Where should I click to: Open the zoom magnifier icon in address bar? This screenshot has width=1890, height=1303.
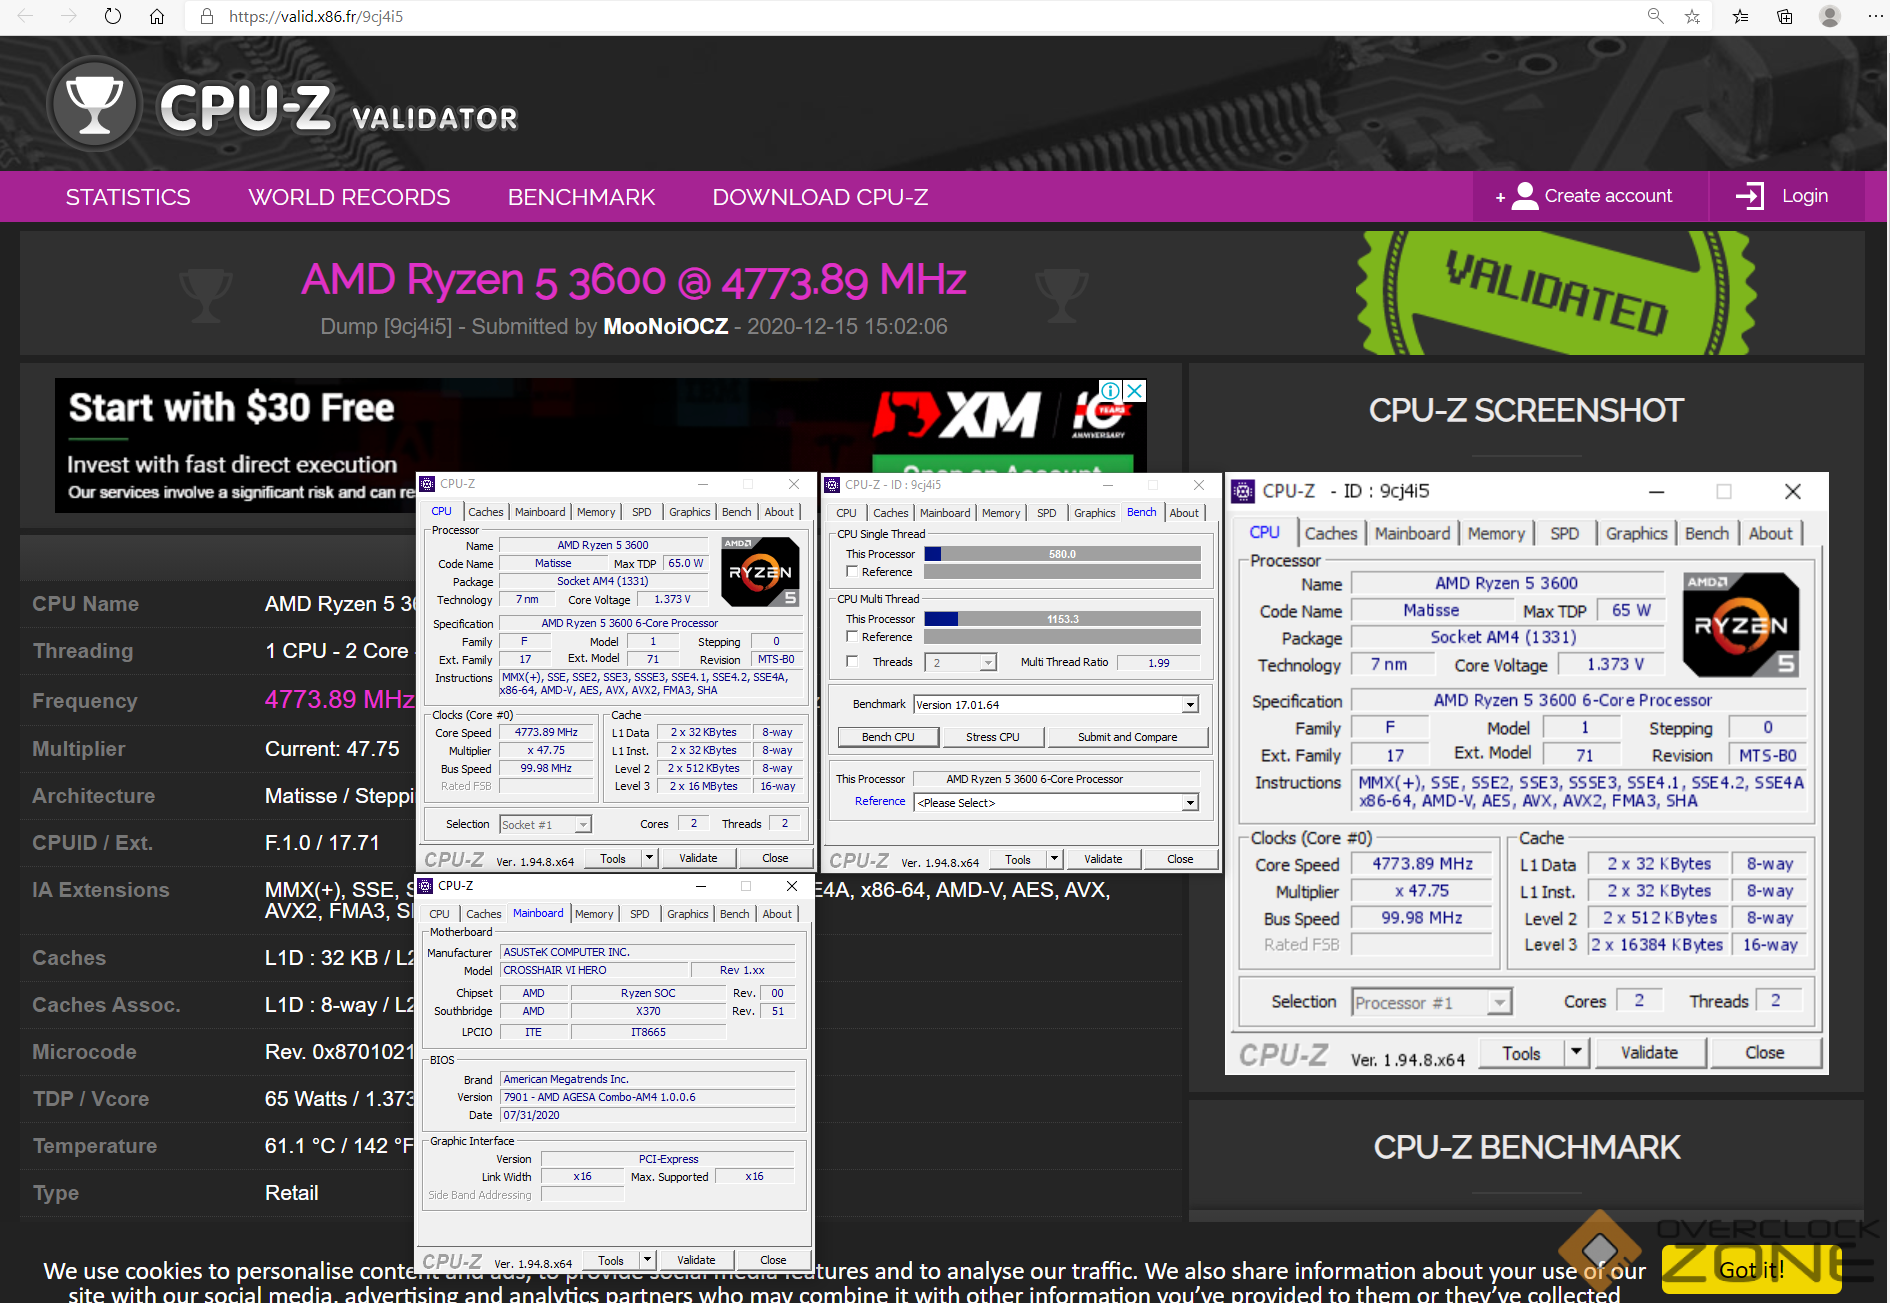tap(1656, 16)
